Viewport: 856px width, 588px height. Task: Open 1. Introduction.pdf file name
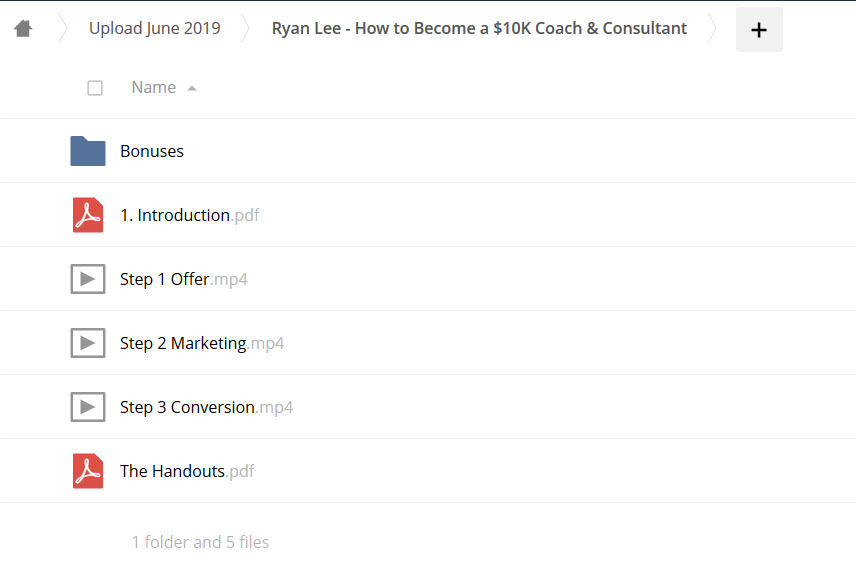[x=189, y=215]
